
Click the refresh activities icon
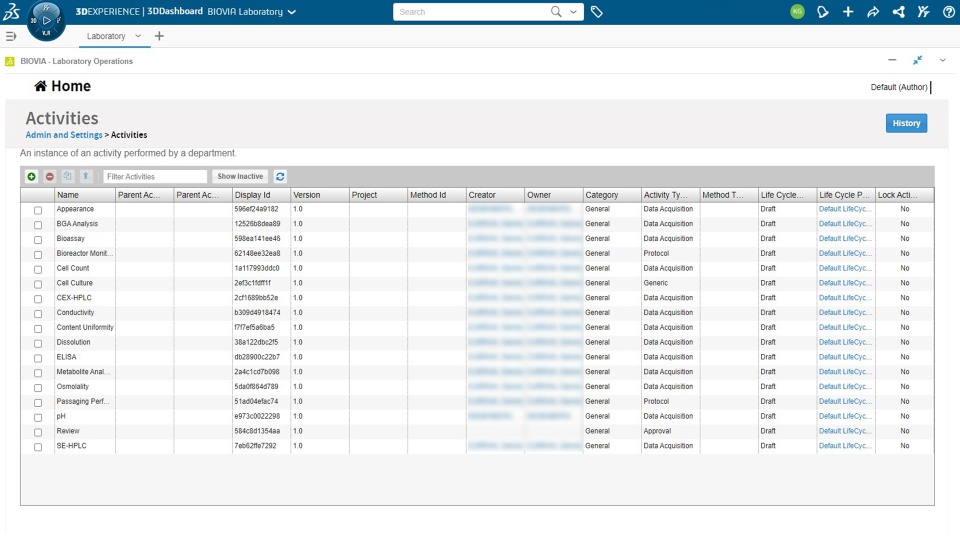tap(280, 176)
